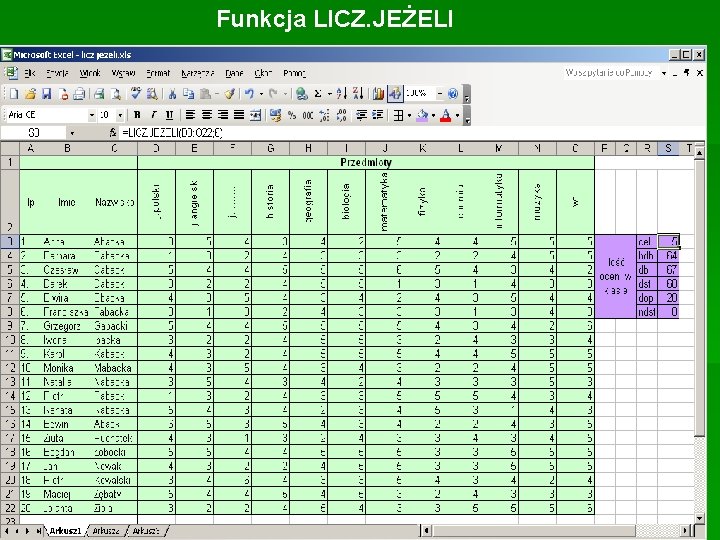Justify cell text
The height and width of the screenshot is (540, 720).
pyautogui.click(x=239, y=115)
